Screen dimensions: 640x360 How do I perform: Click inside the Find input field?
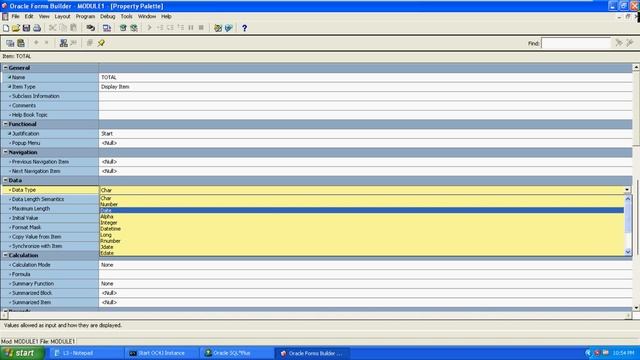click(576, 43)
